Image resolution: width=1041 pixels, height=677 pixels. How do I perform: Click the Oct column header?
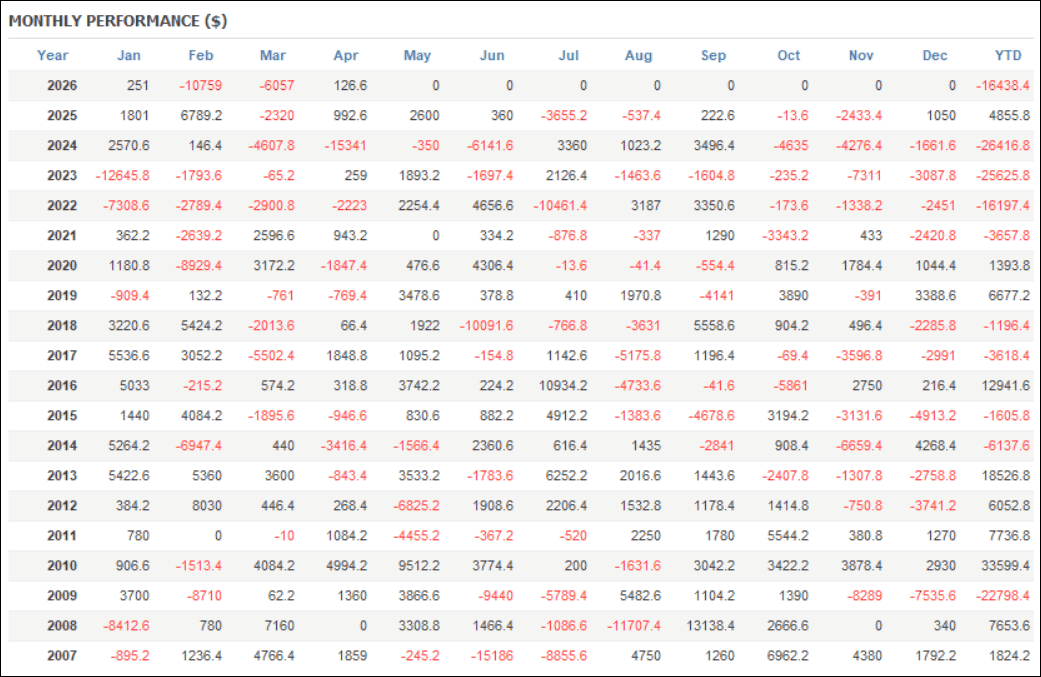789,56
